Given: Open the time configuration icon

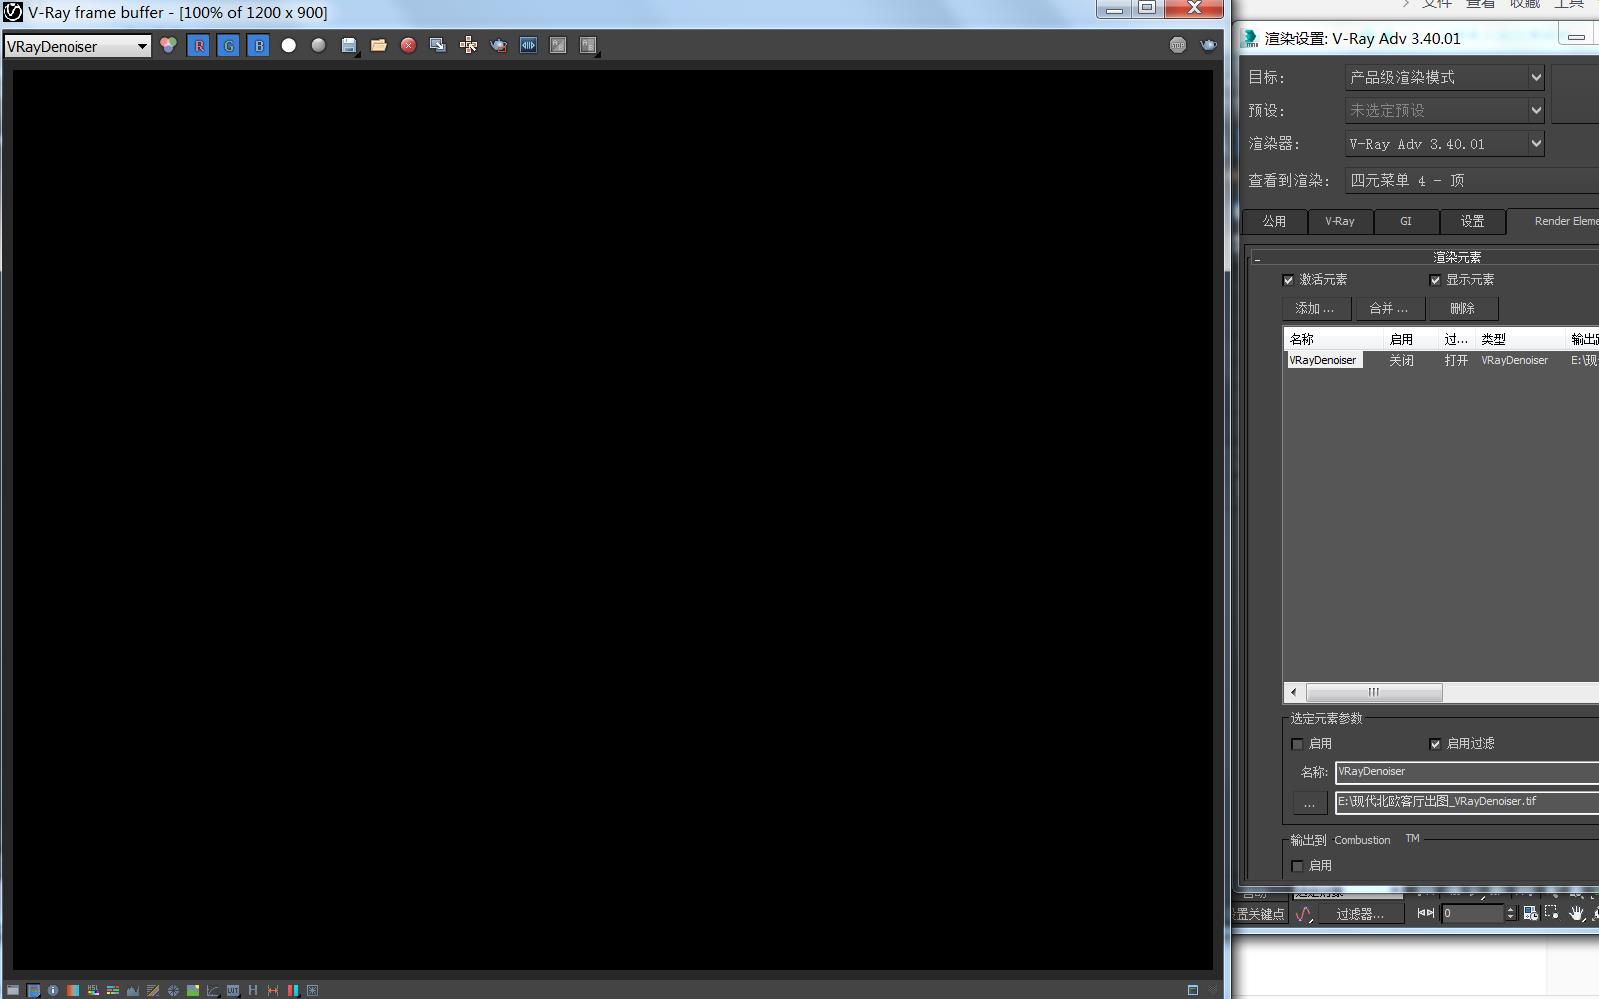Looking at the screenshot, I should tap(1530, 913).
